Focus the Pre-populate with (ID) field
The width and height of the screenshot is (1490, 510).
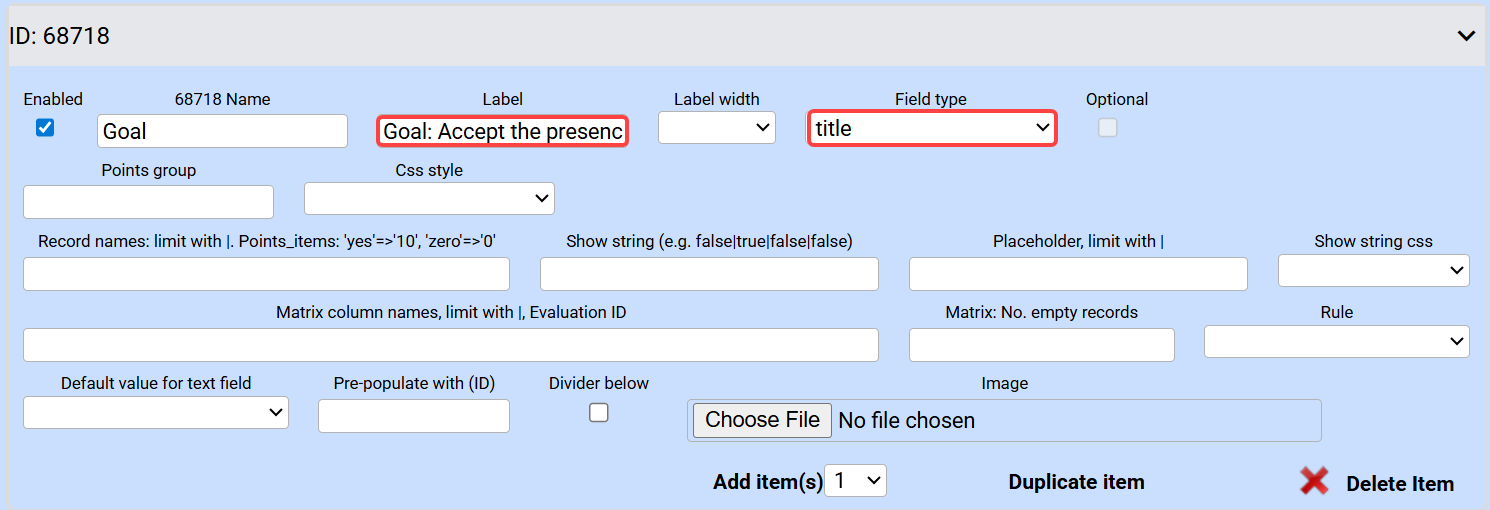coord(414,416)
